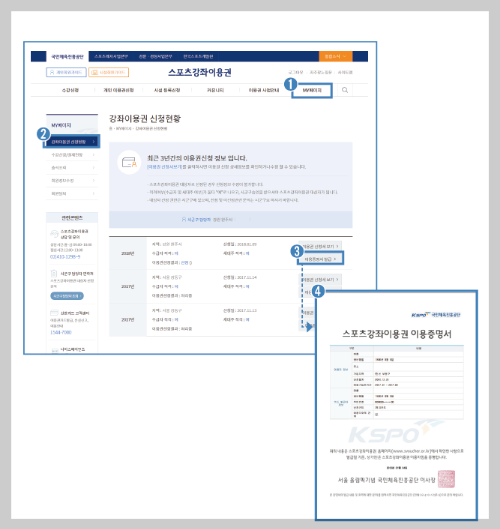Screen dimensions: 500x529
Task: Expand the third item chevron in MY페이지 sidebar
Action: tap(93, 168)
